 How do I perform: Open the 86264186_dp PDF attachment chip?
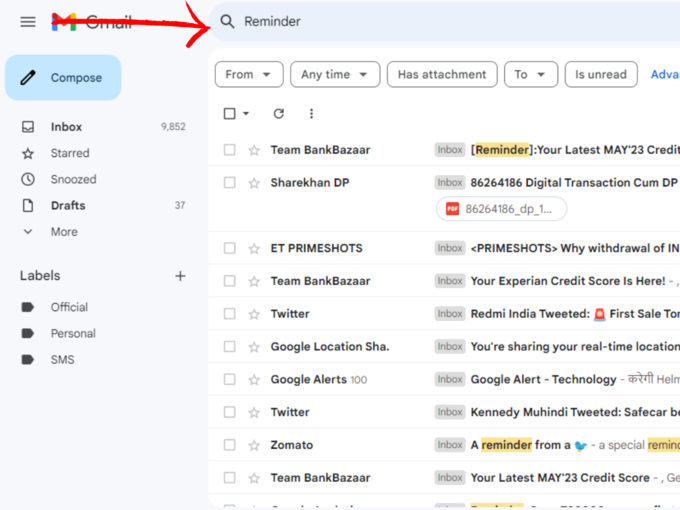pyautogui.click(x=501, y=209)
